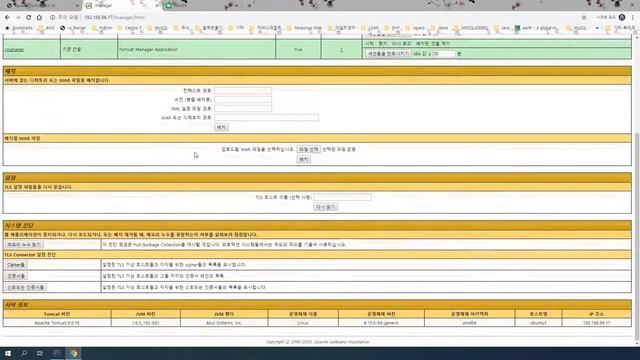640x360 pixels.
Task: Open a new browser tab with plus
Action: click(x=249, y=6)
